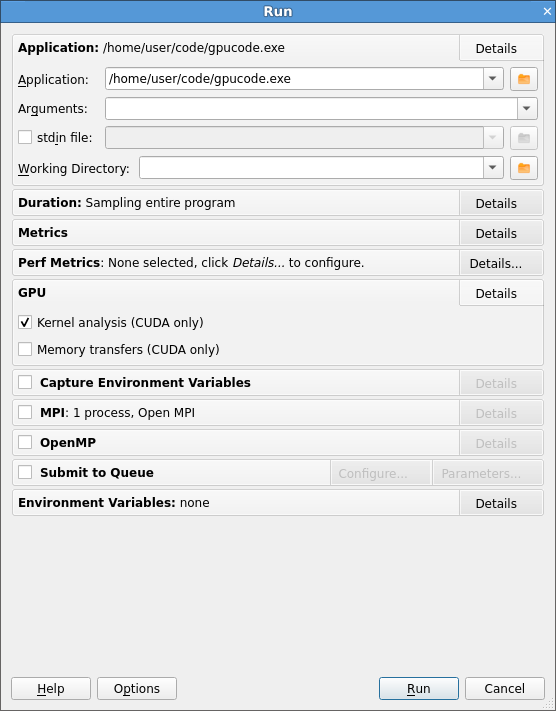Uncheck Kernel analysis (CUDA only)
Image resolution: width=556 pixels, height=711 pixels.
(25, 322)
